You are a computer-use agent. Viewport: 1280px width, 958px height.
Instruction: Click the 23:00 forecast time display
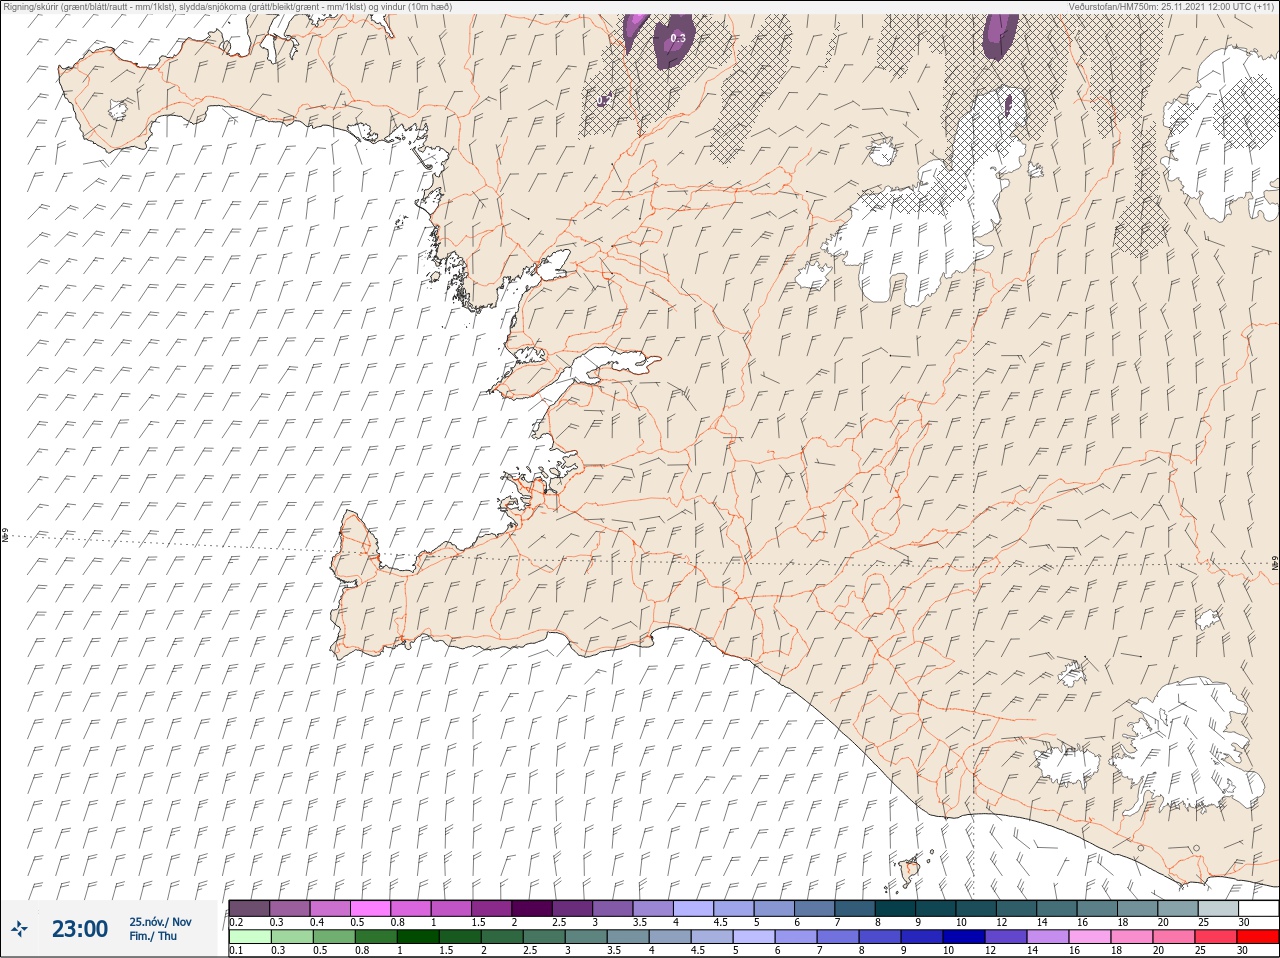pyautogui.click(x=80, y=929)
